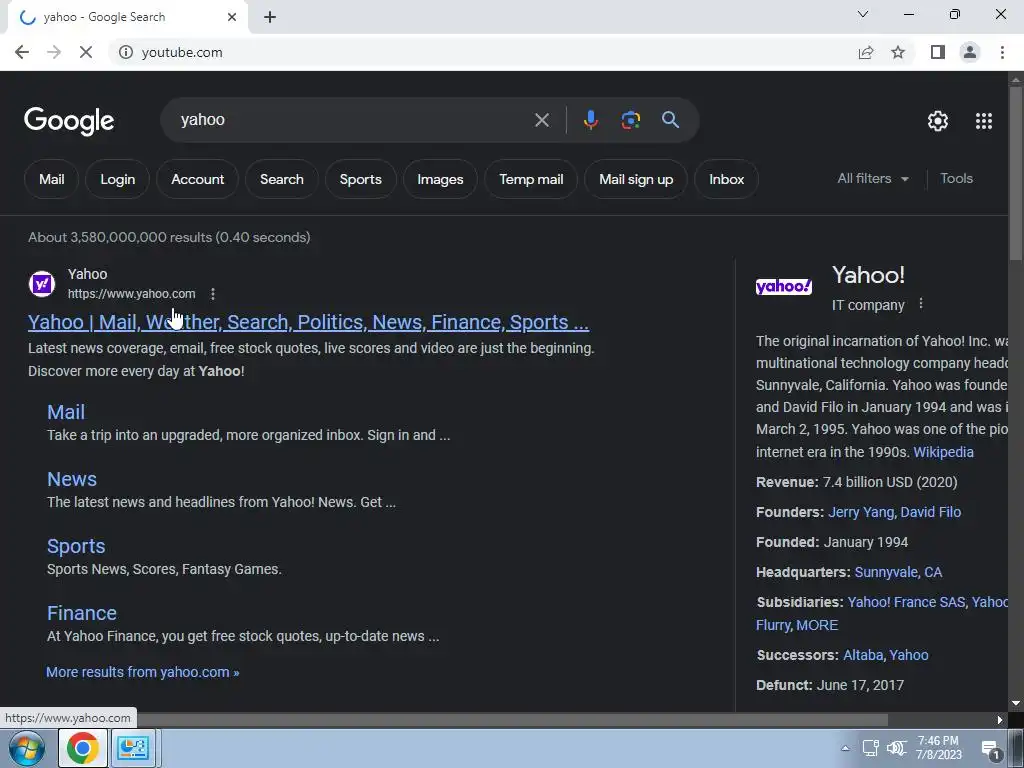
Task: Open the Jerry Yang founder link
Action: pyautogui.click(x=861, y=512)
